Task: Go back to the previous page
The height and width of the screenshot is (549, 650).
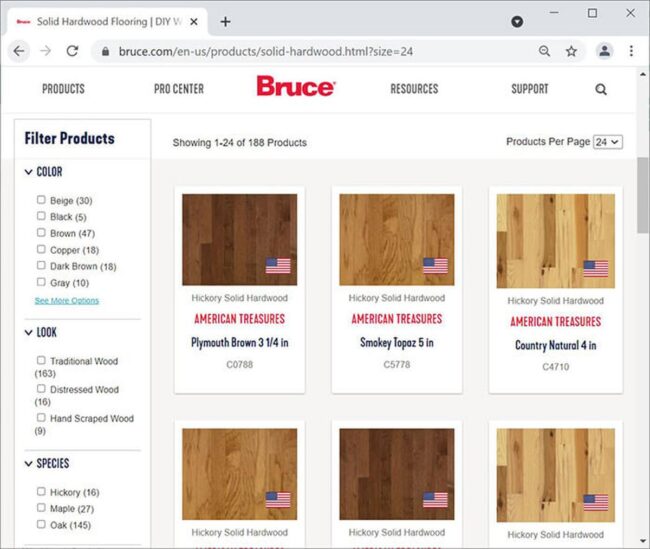Action: [19, 51]
